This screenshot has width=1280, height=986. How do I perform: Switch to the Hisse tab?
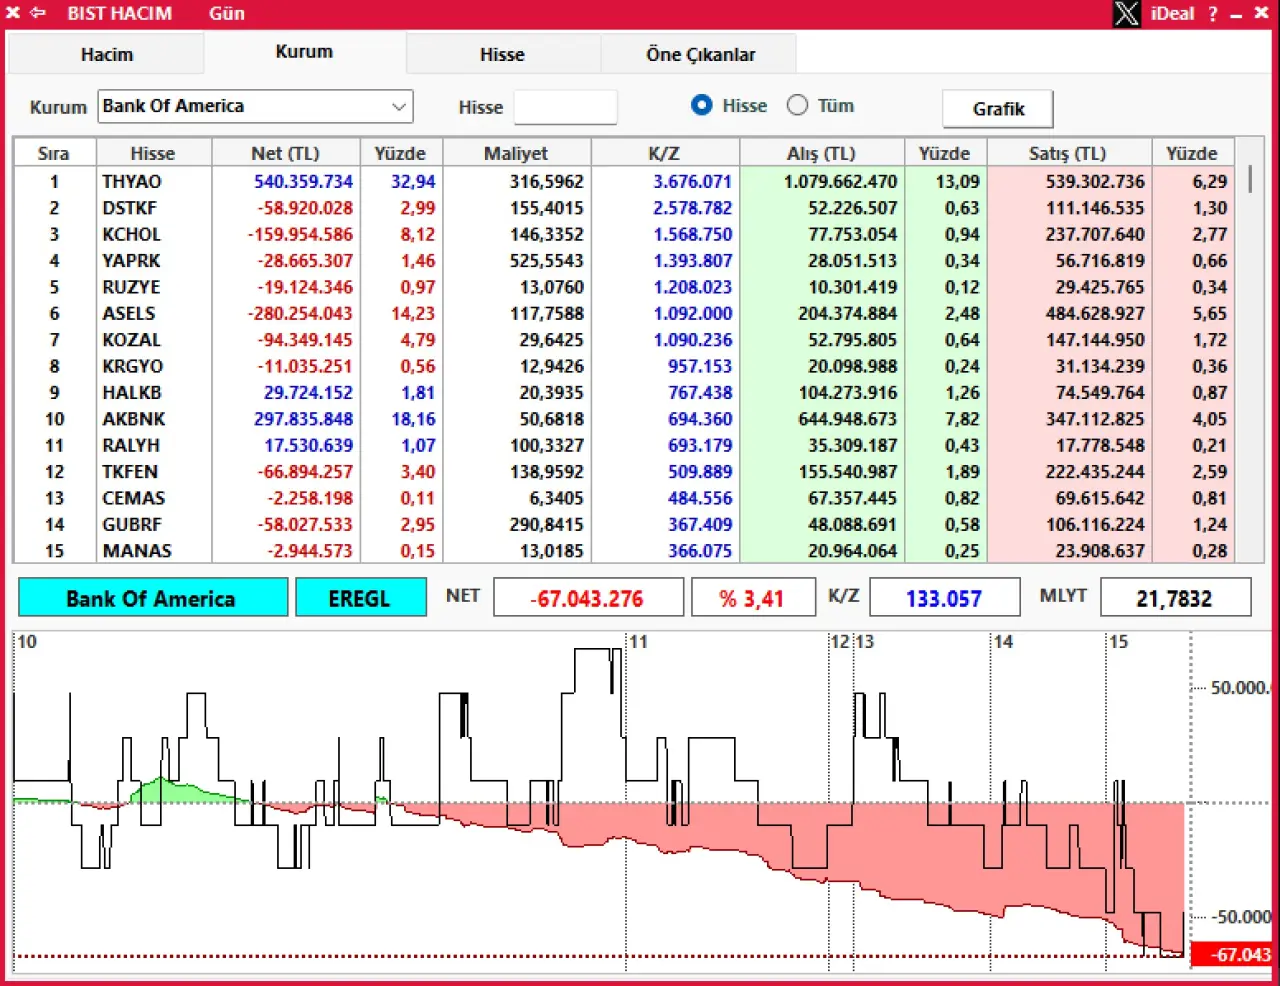(x=502, y=55)
